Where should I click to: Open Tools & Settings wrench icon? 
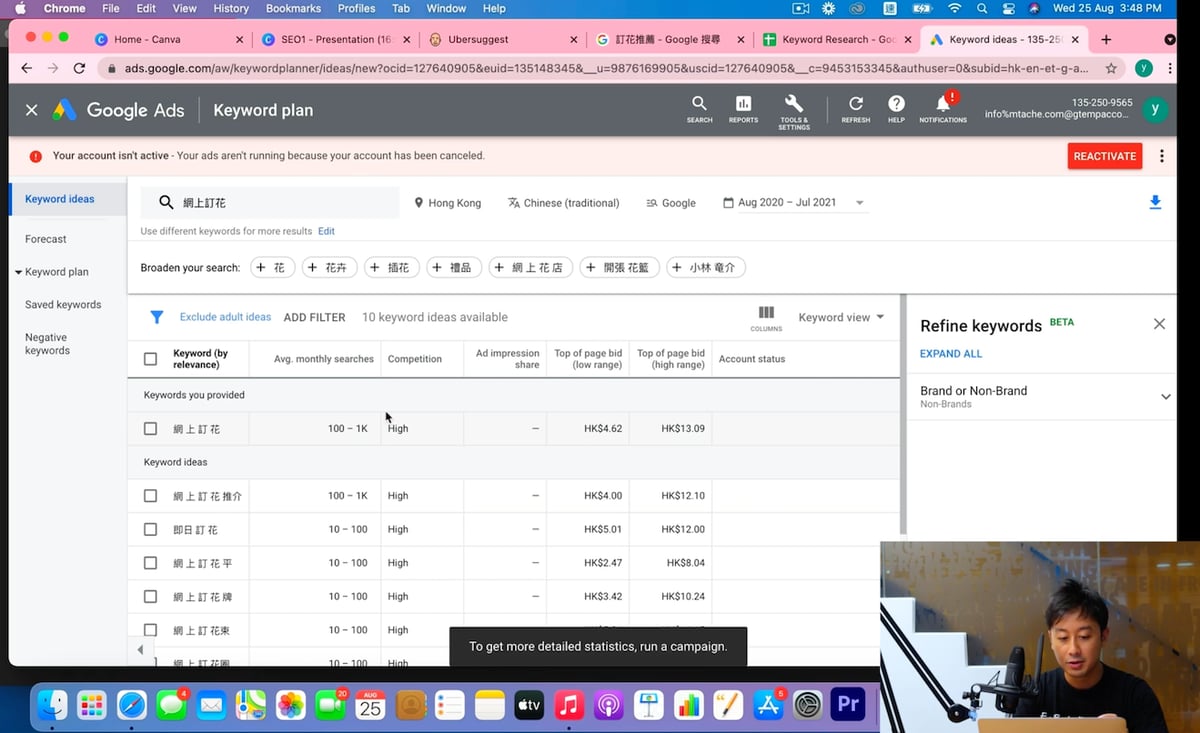794,104
